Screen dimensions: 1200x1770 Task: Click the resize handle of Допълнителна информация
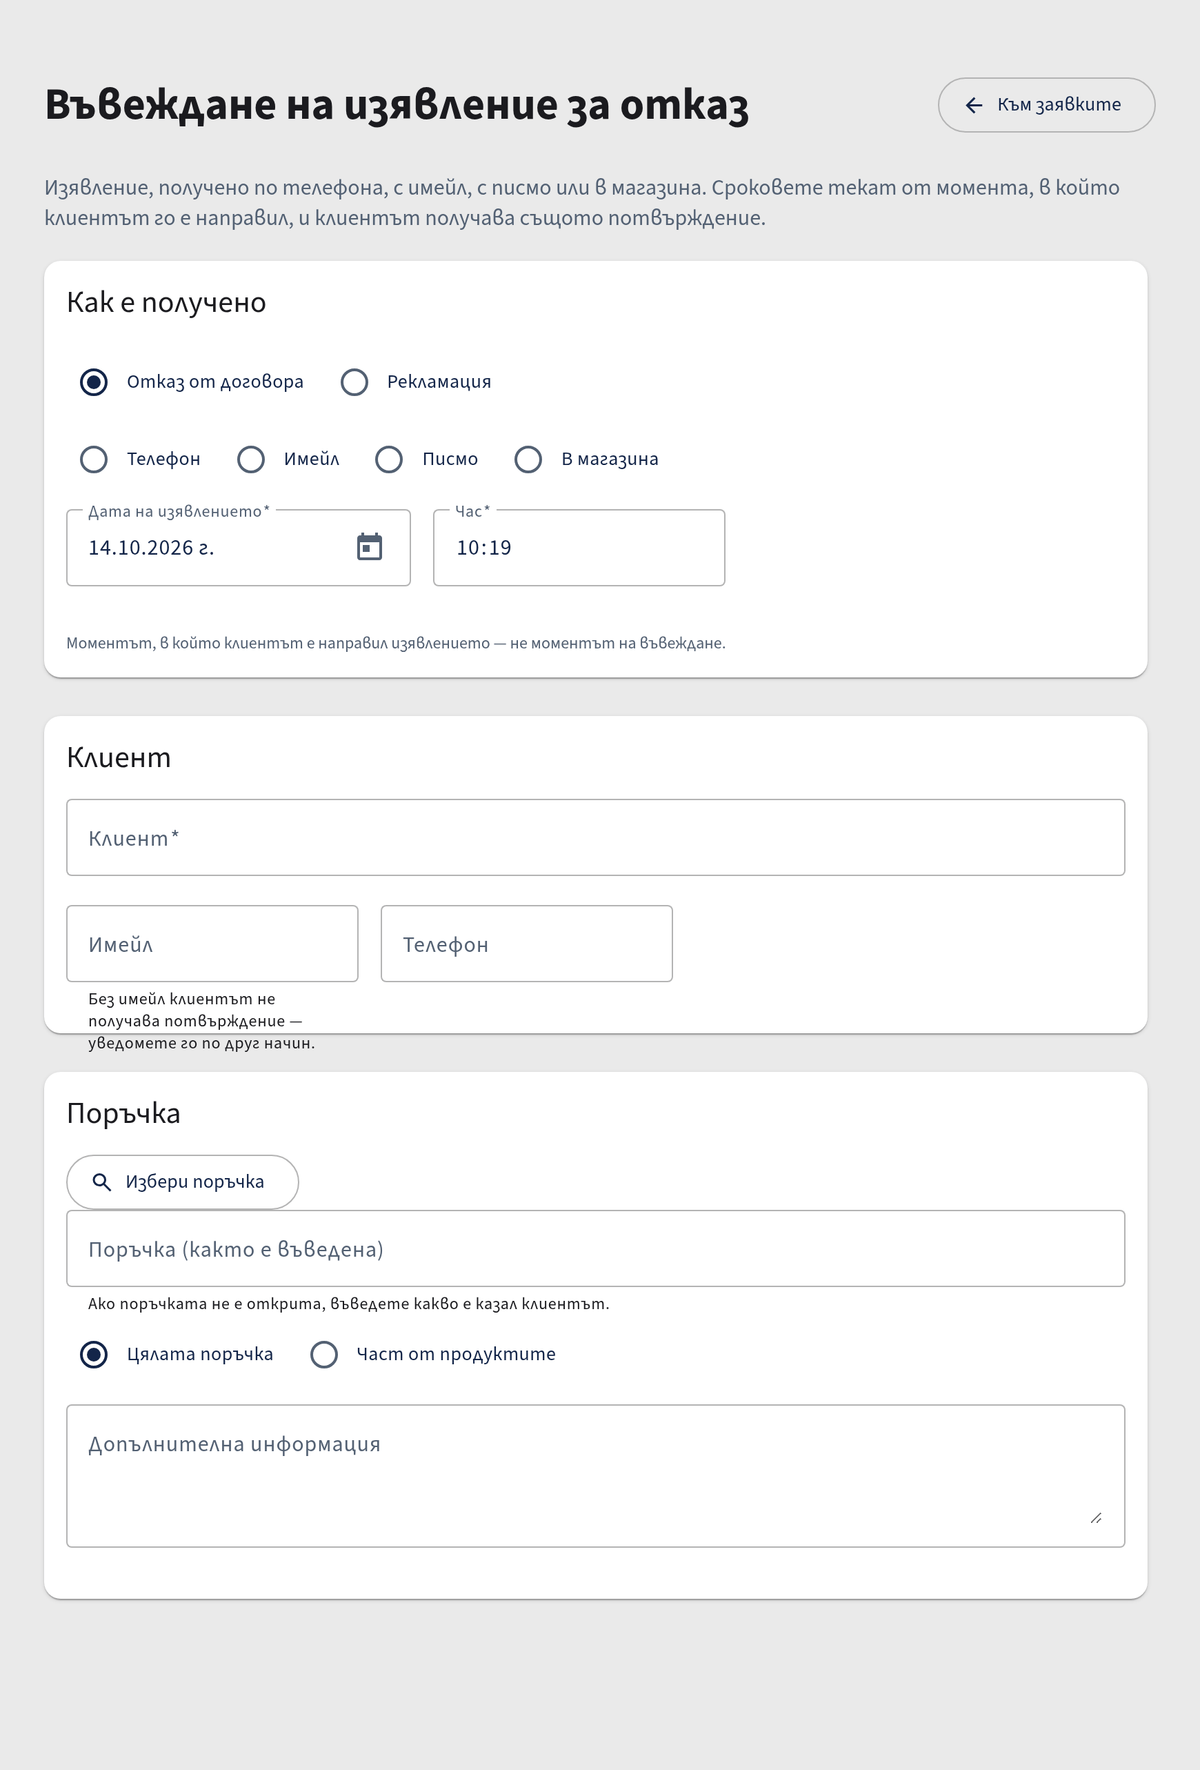coord(1096,1518)
